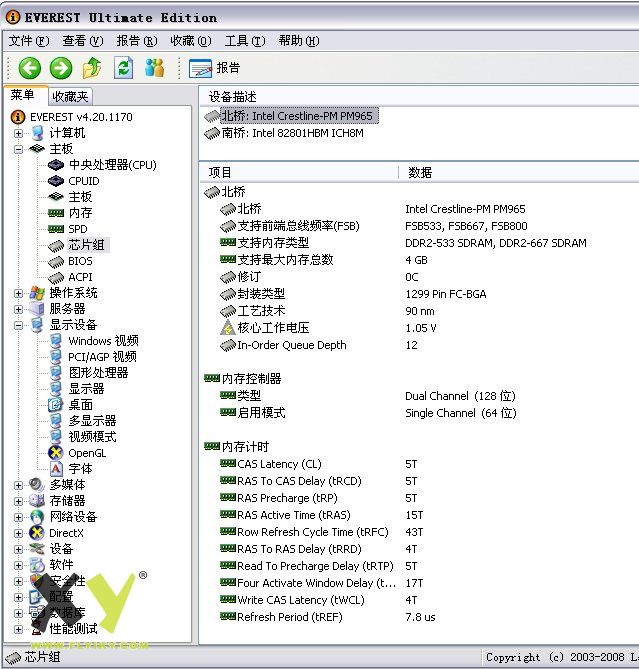
Task: Click the 设备描述 header
Action: point(232,97)
